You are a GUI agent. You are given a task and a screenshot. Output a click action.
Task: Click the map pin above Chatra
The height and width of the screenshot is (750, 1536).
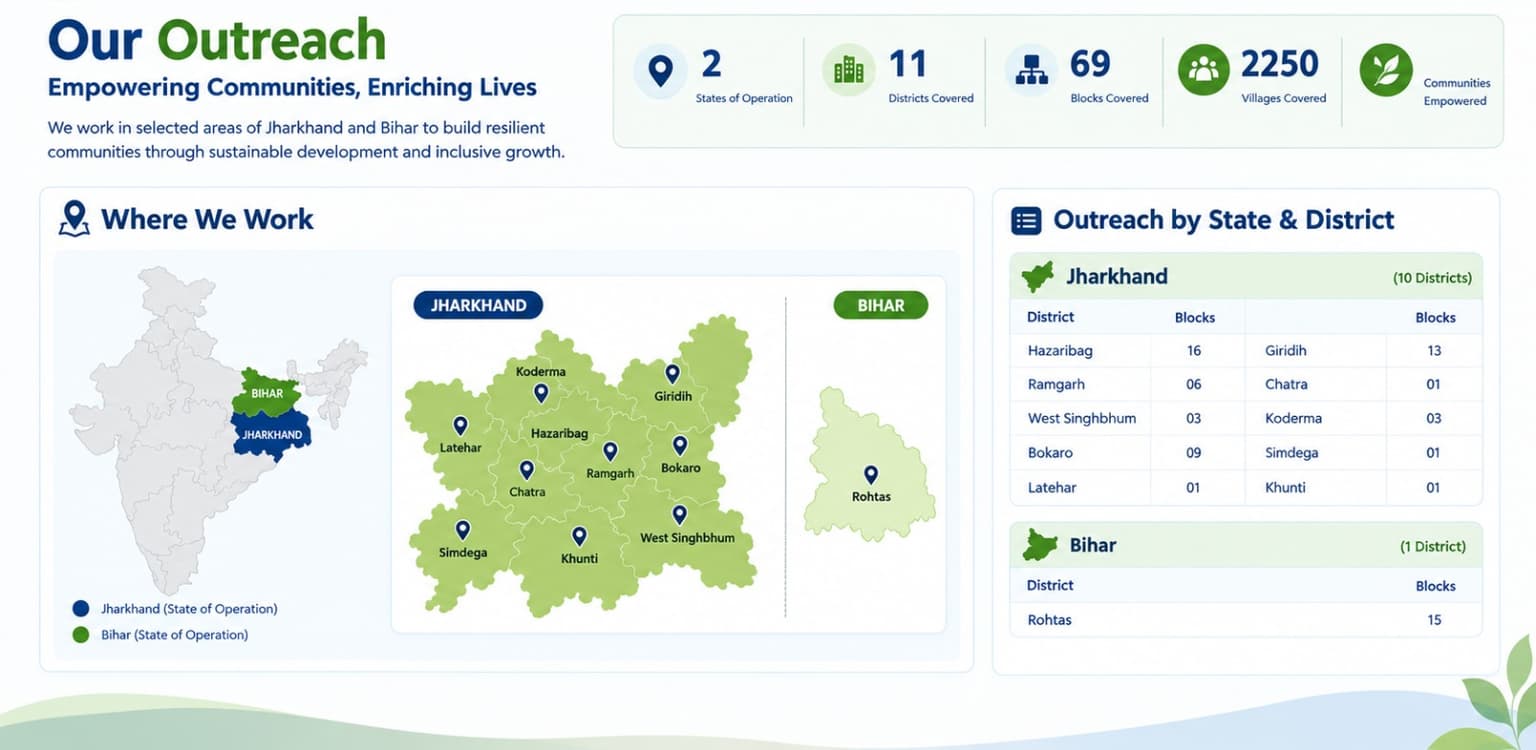[x=527, y=470]
